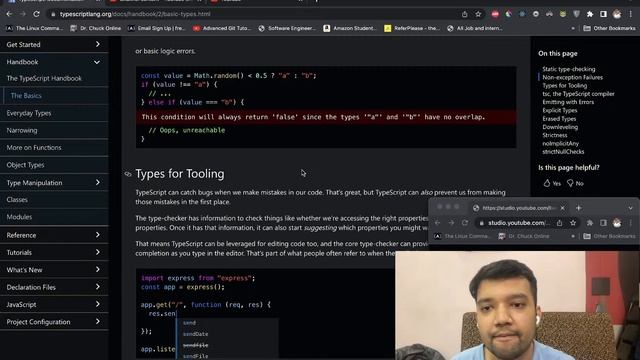Open the Extensions puzzle icon
Viewport: 640px width, 360px height.
click(x=590, y=14)
